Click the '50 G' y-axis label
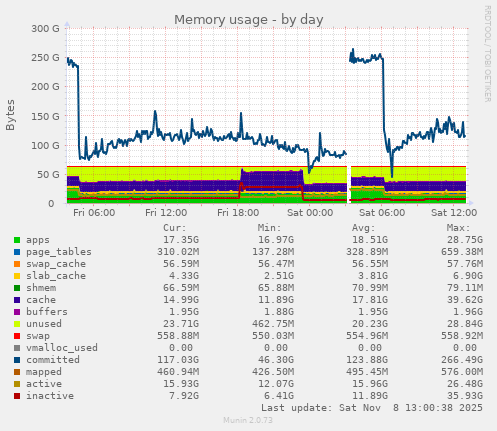This screenshot has height=431, width=497. pyautogui.click(x=48, y=175)
